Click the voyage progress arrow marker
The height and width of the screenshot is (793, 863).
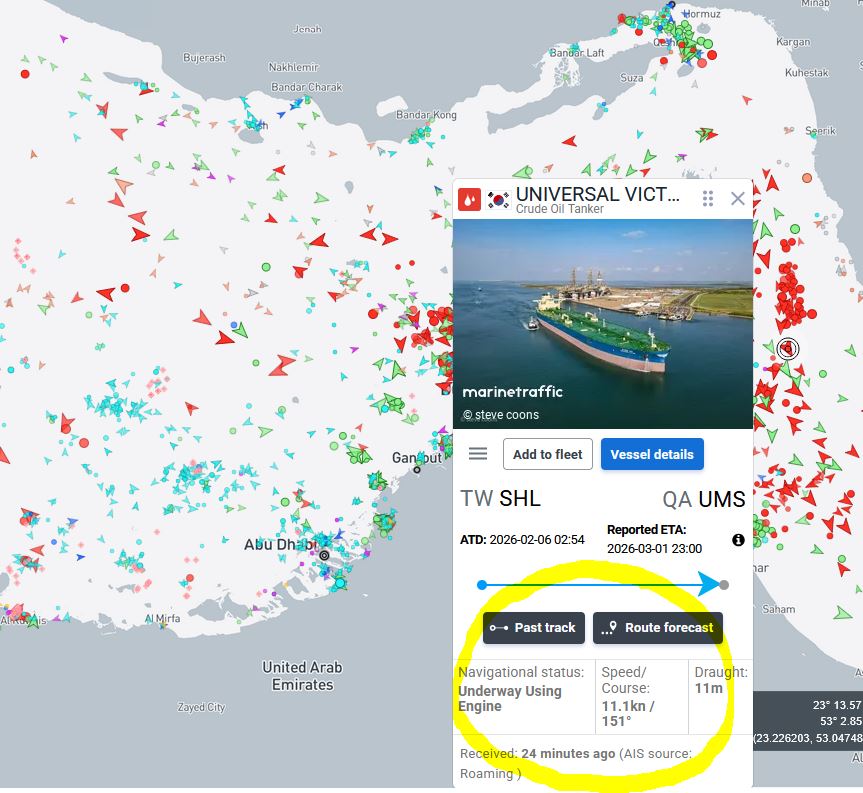[x=708, y=584]
